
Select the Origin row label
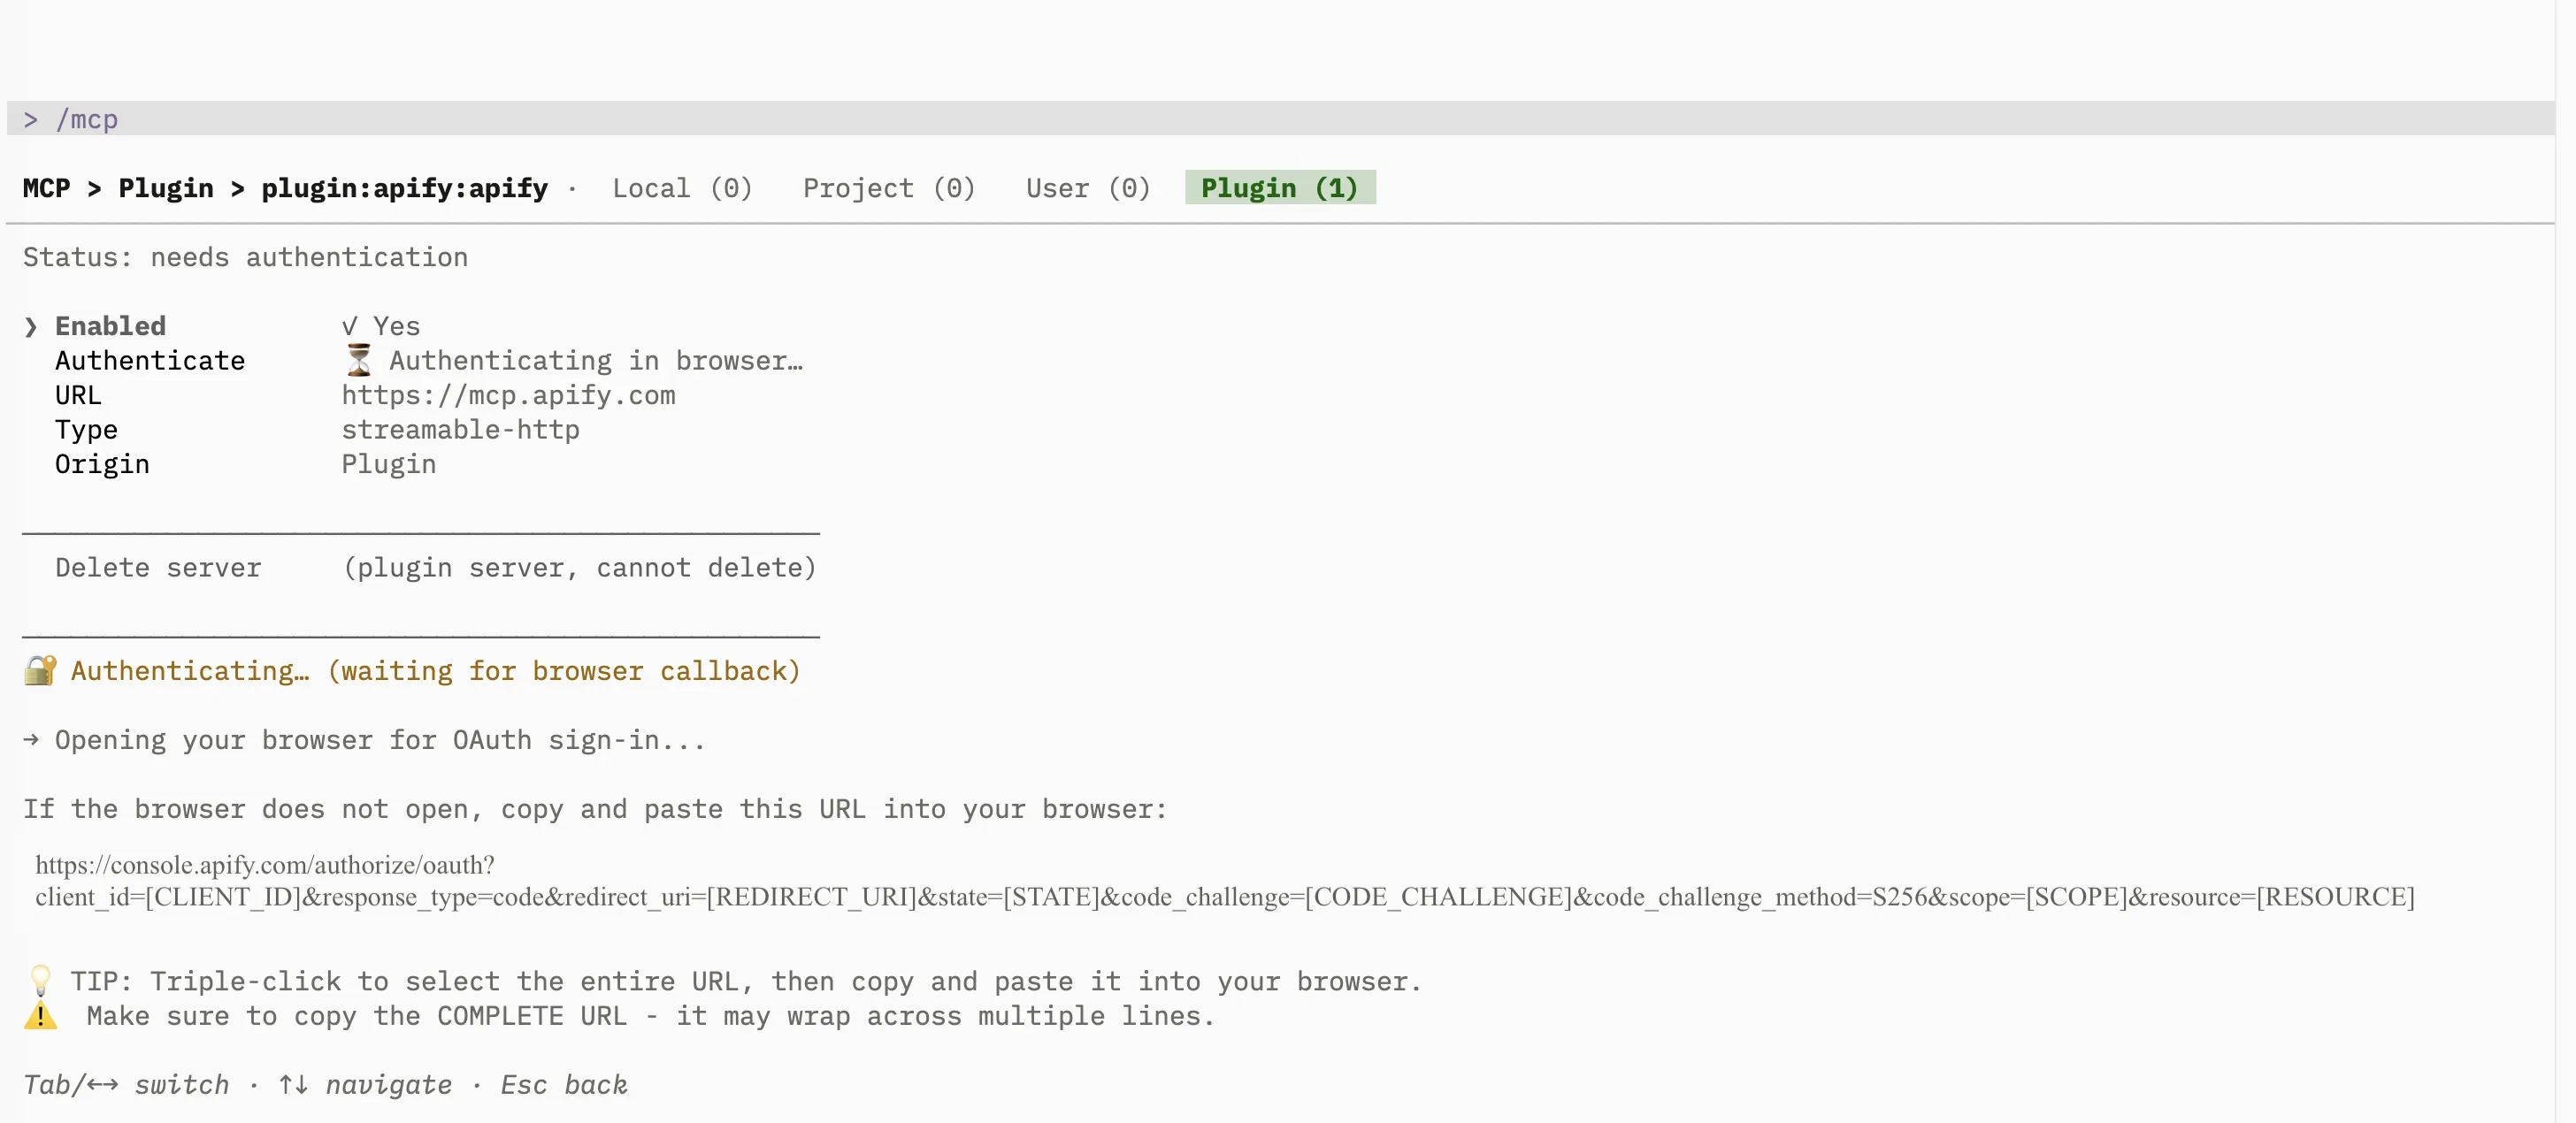102,464
